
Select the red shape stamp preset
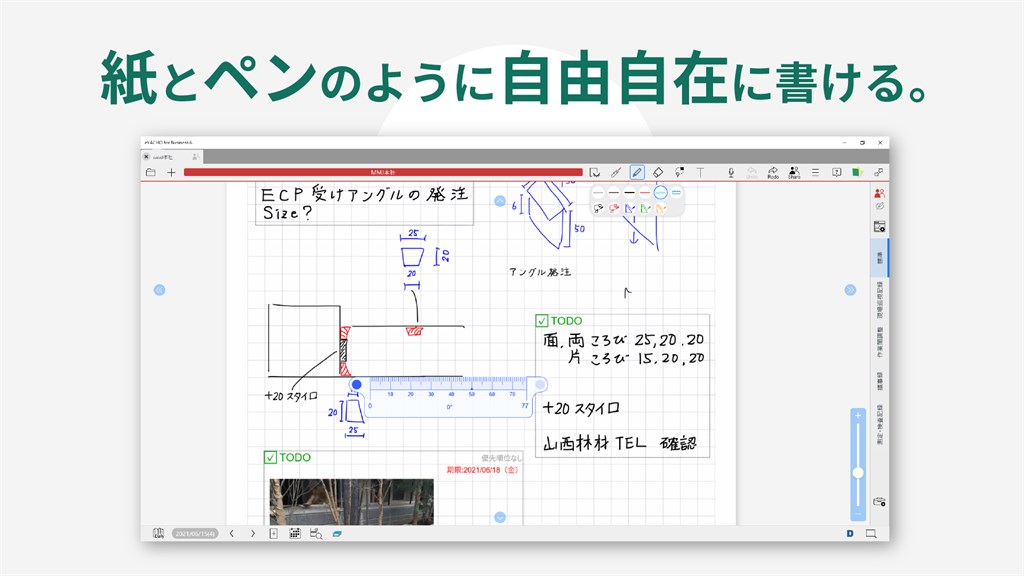pyautogui.click(x=614, y=208)
